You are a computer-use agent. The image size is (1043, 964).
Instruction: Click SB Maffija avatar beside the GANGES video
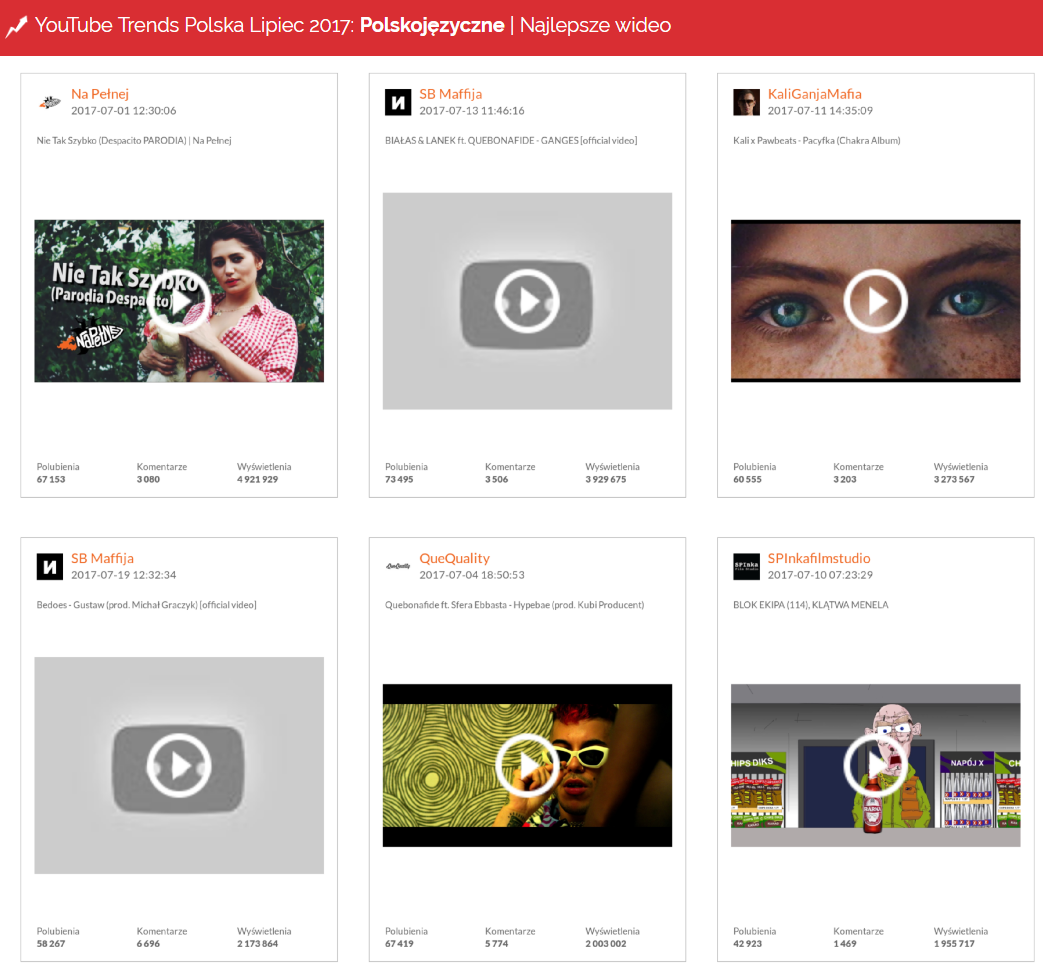coord(398,102)
